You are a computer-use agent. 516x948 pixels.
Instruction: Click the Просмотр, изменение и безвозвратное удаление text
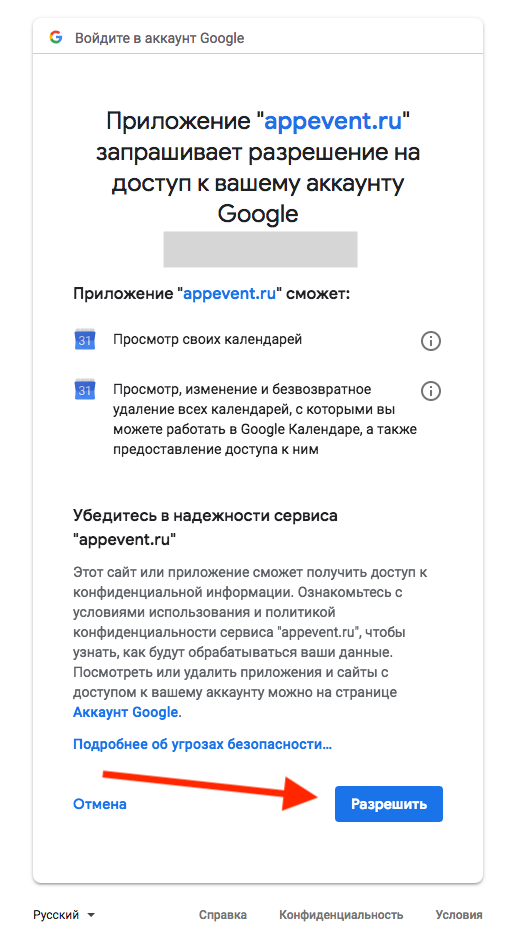(x=265, y=419)
